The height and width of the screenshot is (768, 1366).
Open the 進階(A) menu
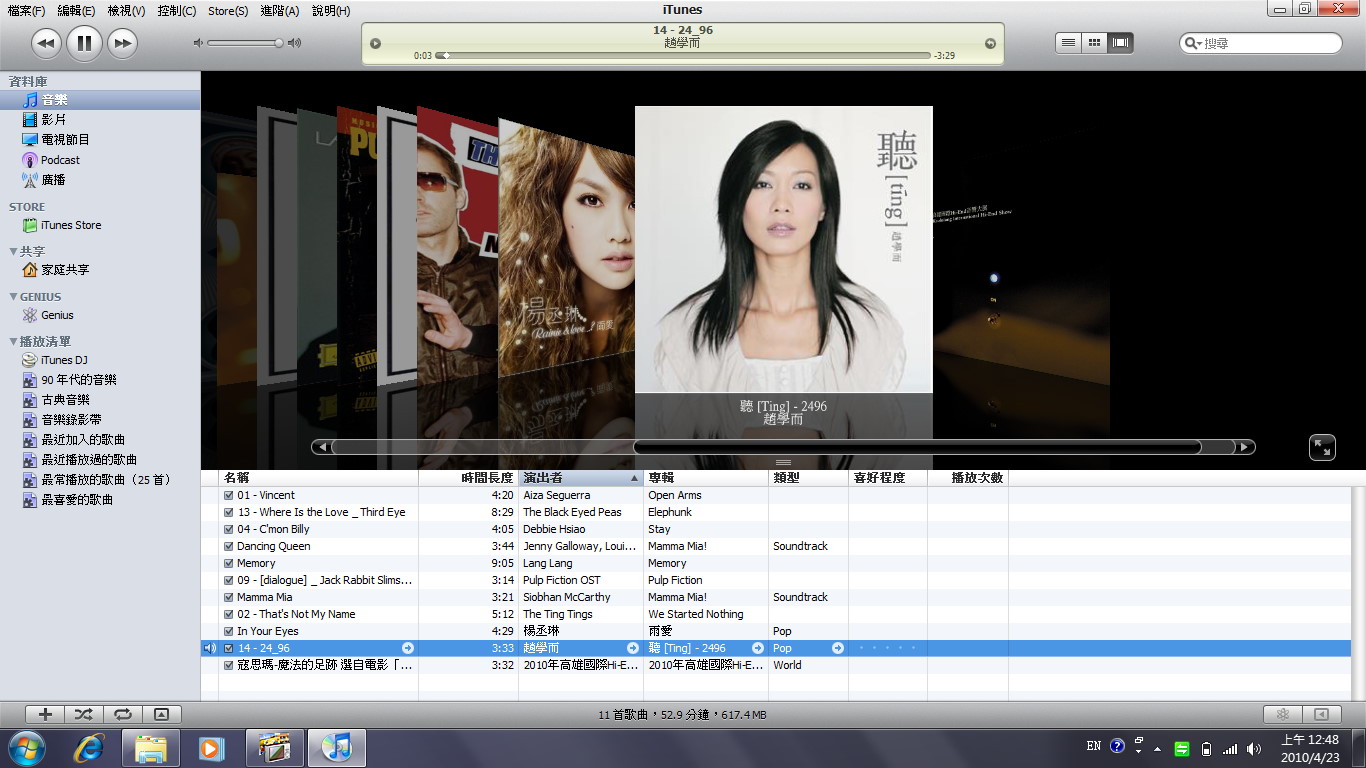[x=279, y=11]
